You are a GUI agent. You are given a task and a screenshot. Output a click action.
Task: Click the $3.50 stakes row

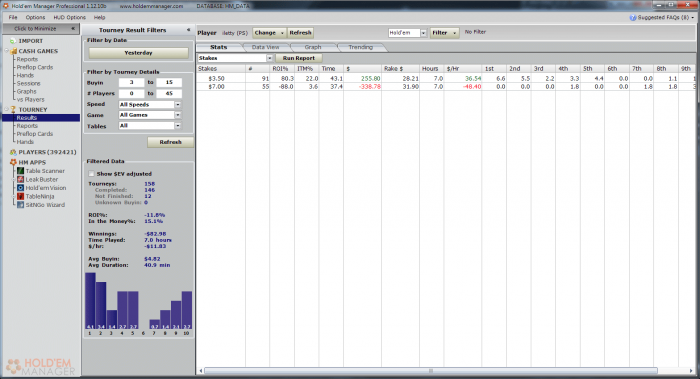click(446, 79)
